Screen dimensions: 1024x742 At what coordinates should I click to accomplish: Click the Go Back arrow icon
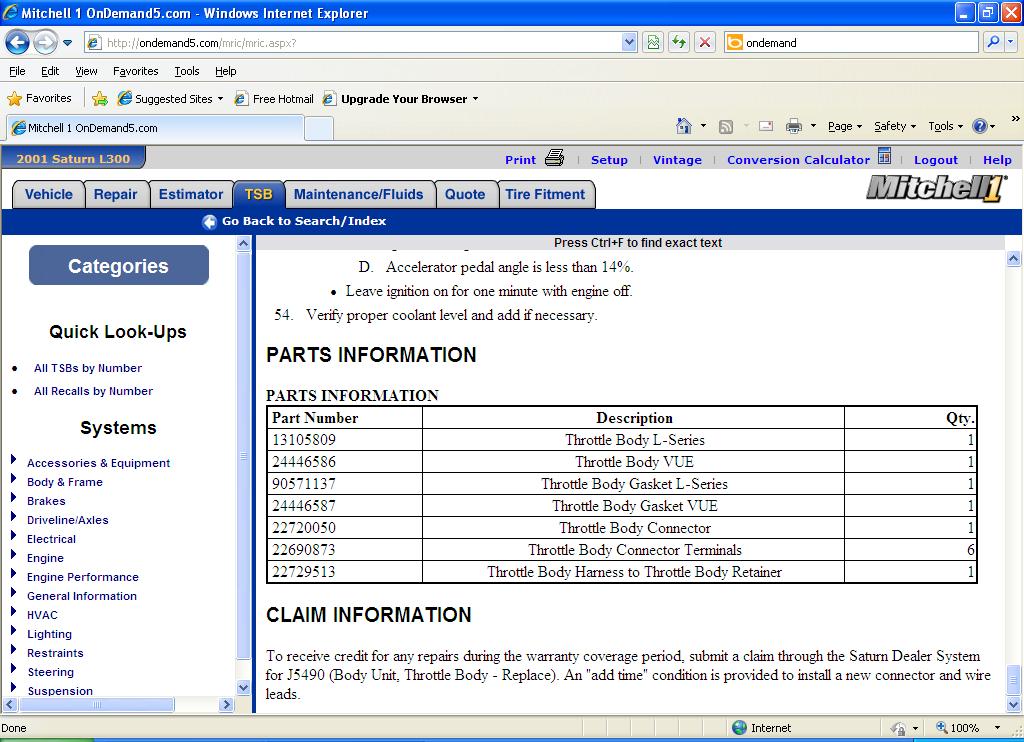coord(209,222)
